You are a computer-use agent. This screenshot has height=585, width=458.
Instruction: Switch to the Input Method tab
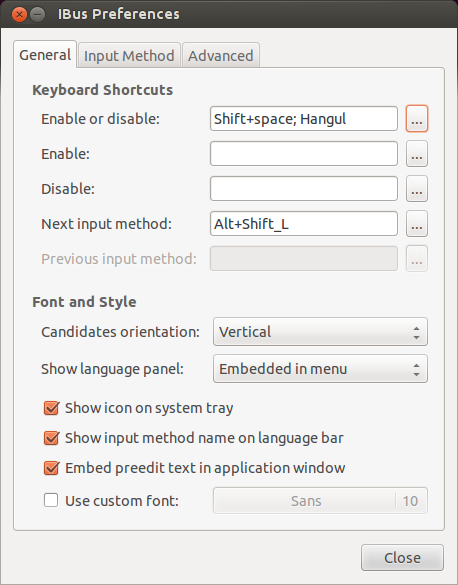point(129,56)
